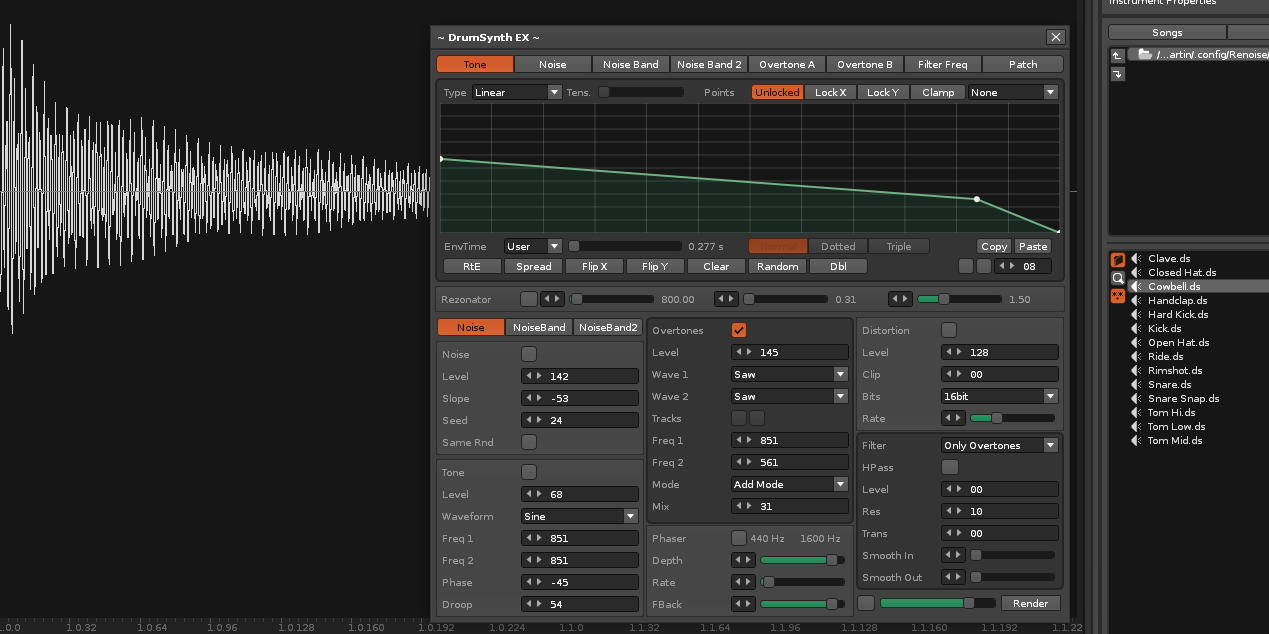Click the Phaser Depth slider
The height and width of the screenshot is (634, 1269).
pyautogui.click(x=803, y=560)
